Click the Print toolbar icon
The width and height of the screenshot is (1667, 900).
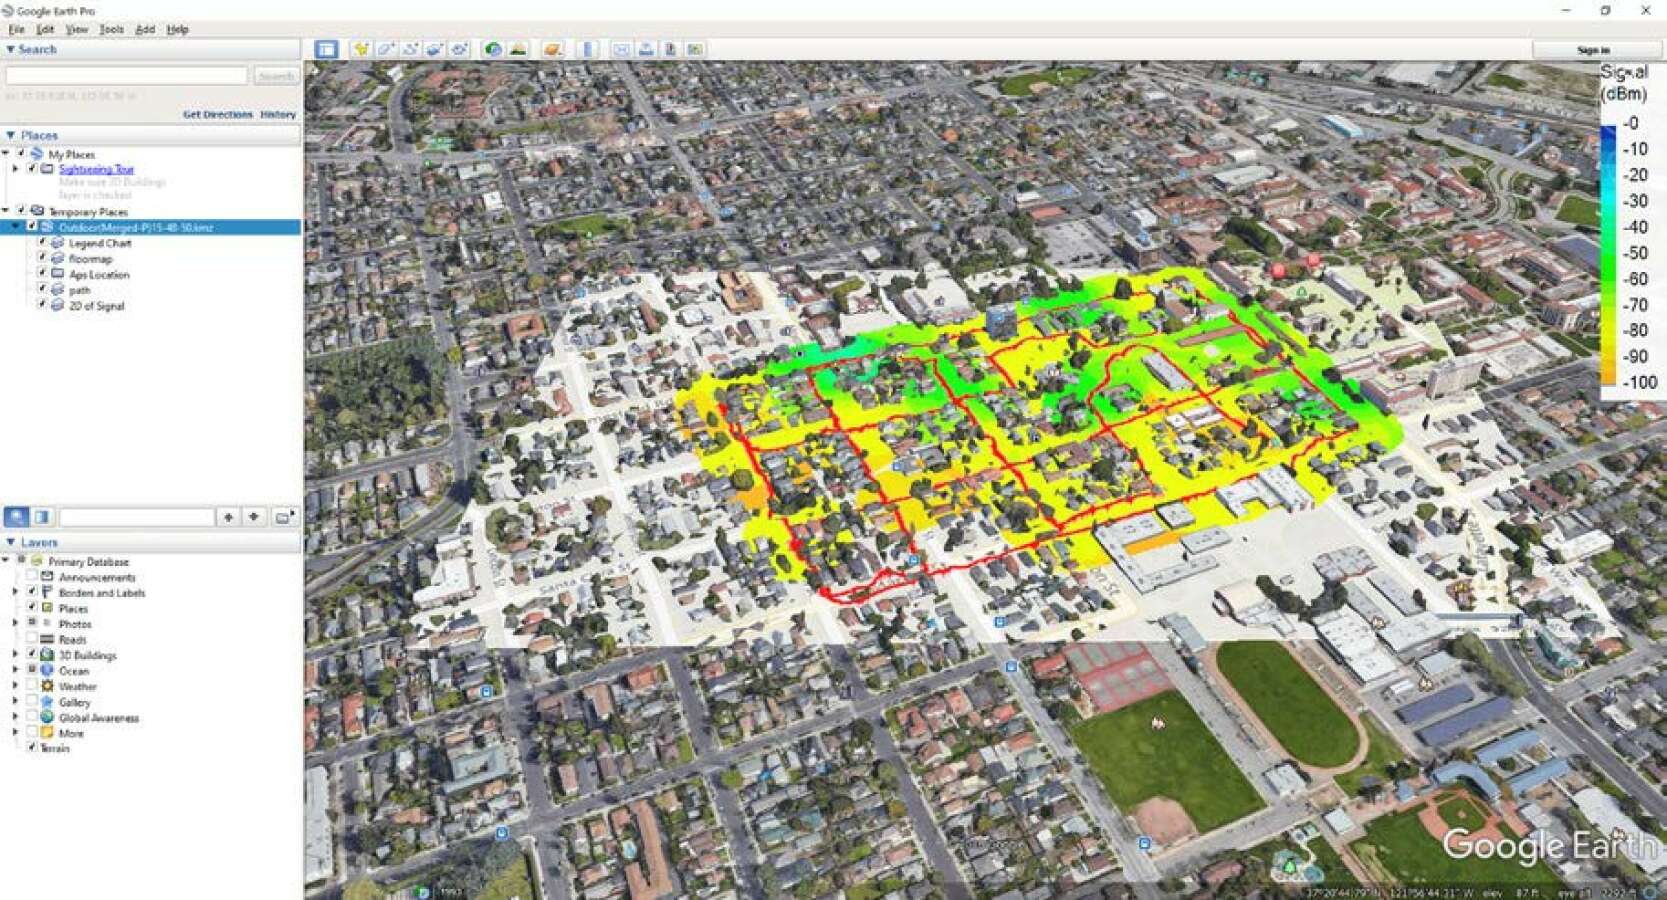pyautogui.click(x=646, y=49)
